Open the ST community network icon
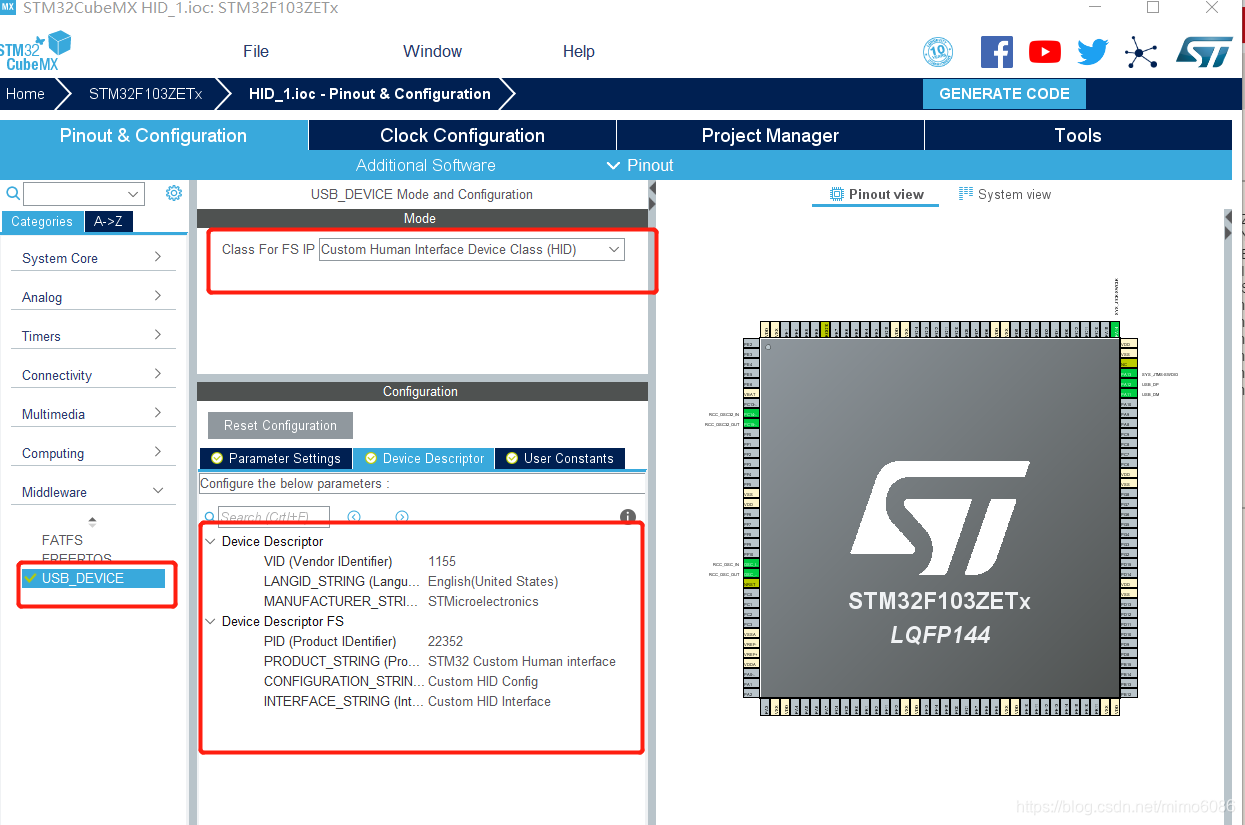Screen dimensions: 1245x825 [x=1141, y=52]
